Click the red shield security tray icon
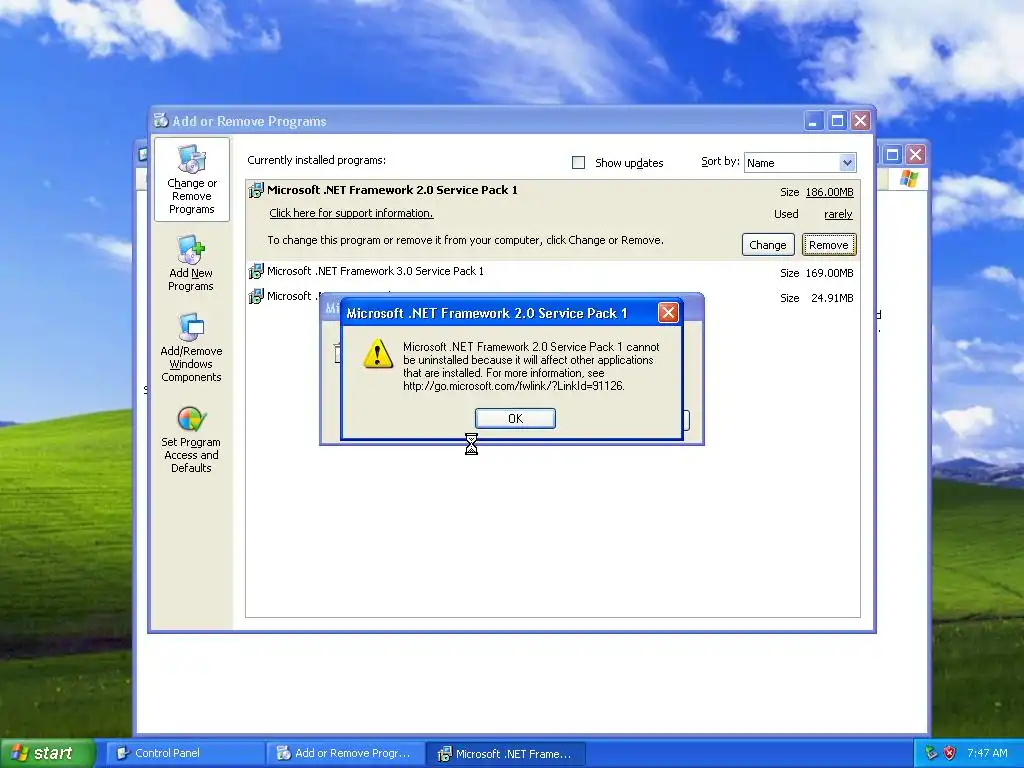 click(x=950, y=753)
